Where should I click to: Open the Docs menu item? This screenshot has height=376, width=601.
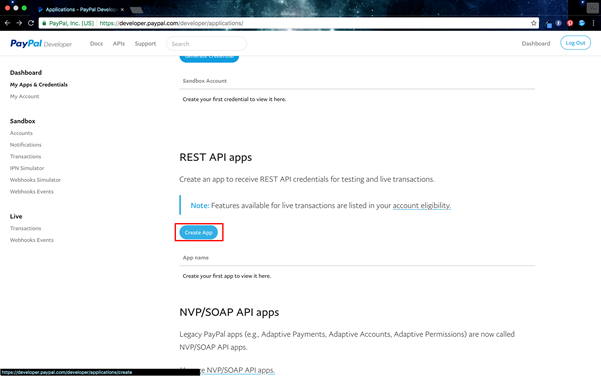click(96, 44)
